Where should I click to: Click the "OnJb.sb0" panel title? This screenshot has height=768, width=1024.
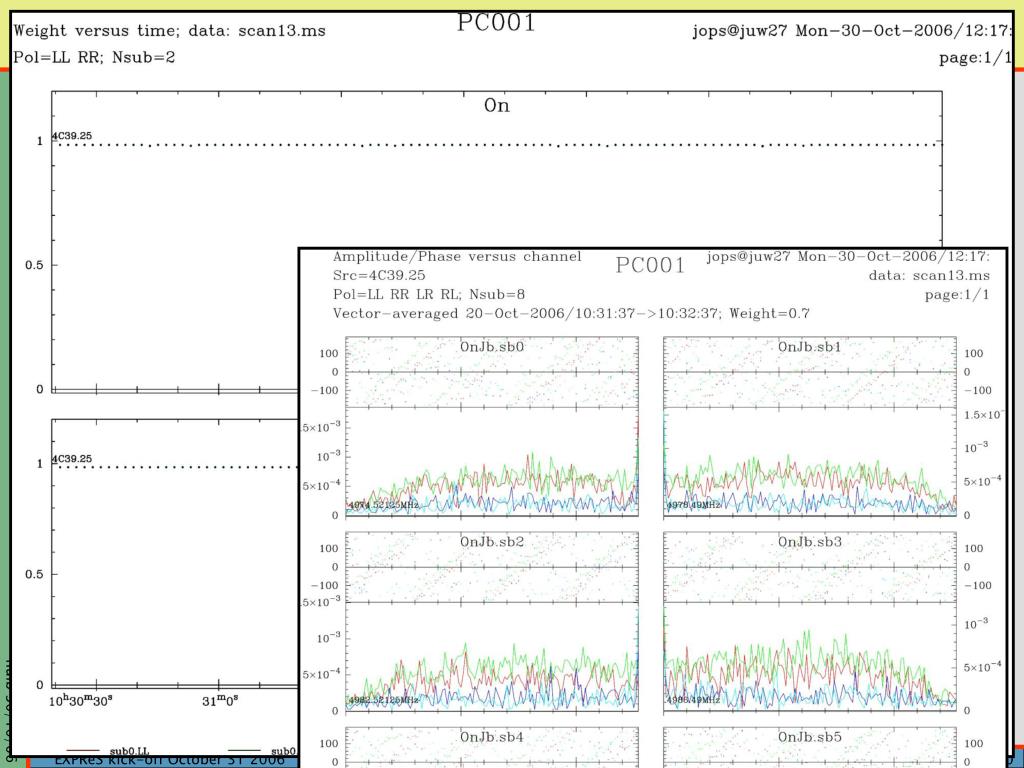pyautogui.click(x=492, y=347)
